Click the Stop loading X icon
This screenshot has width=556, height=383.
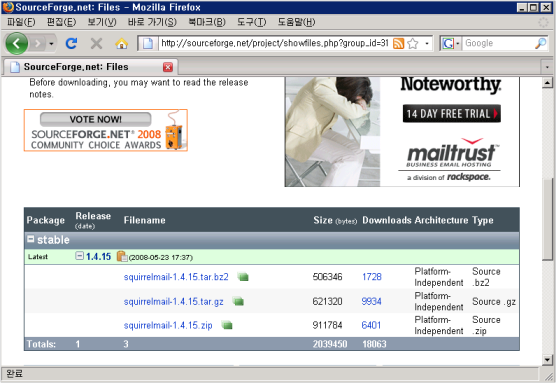pos(96,44)
